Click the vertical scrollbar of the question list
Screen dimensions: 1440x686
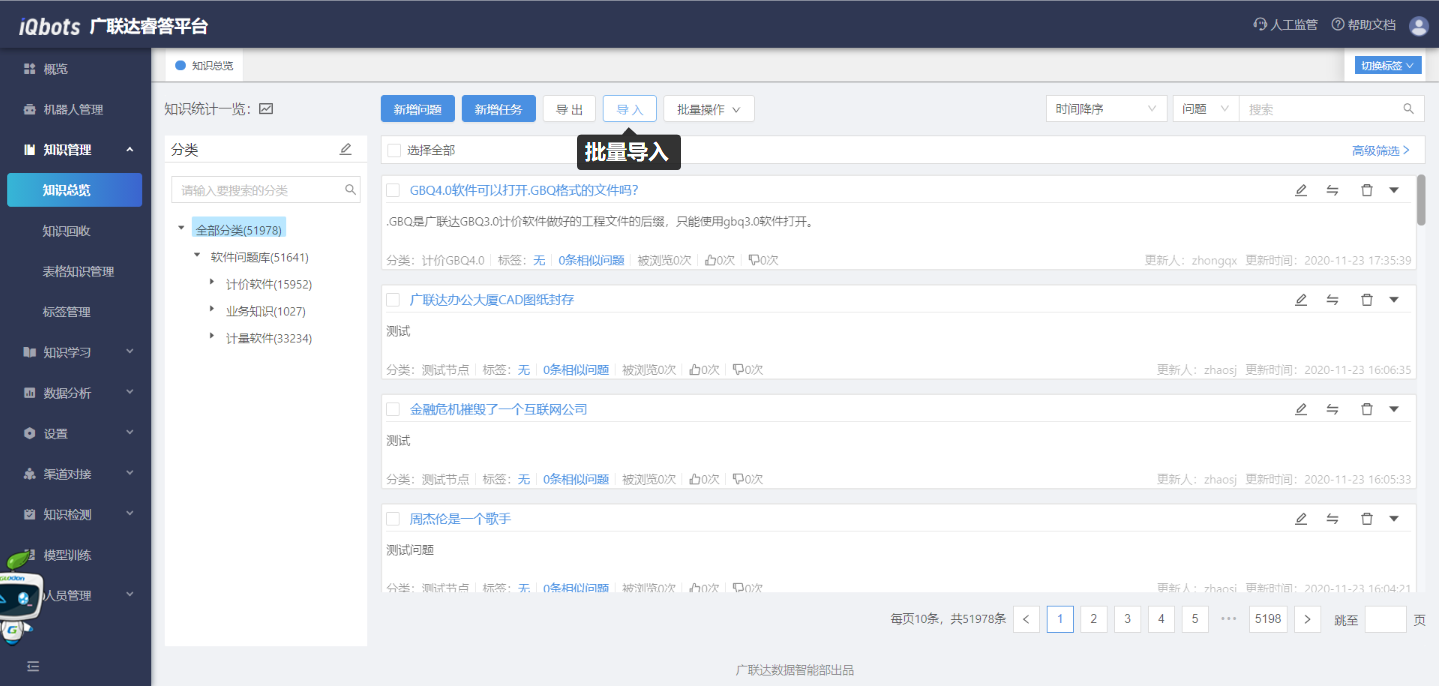[x=1421, y=200]
